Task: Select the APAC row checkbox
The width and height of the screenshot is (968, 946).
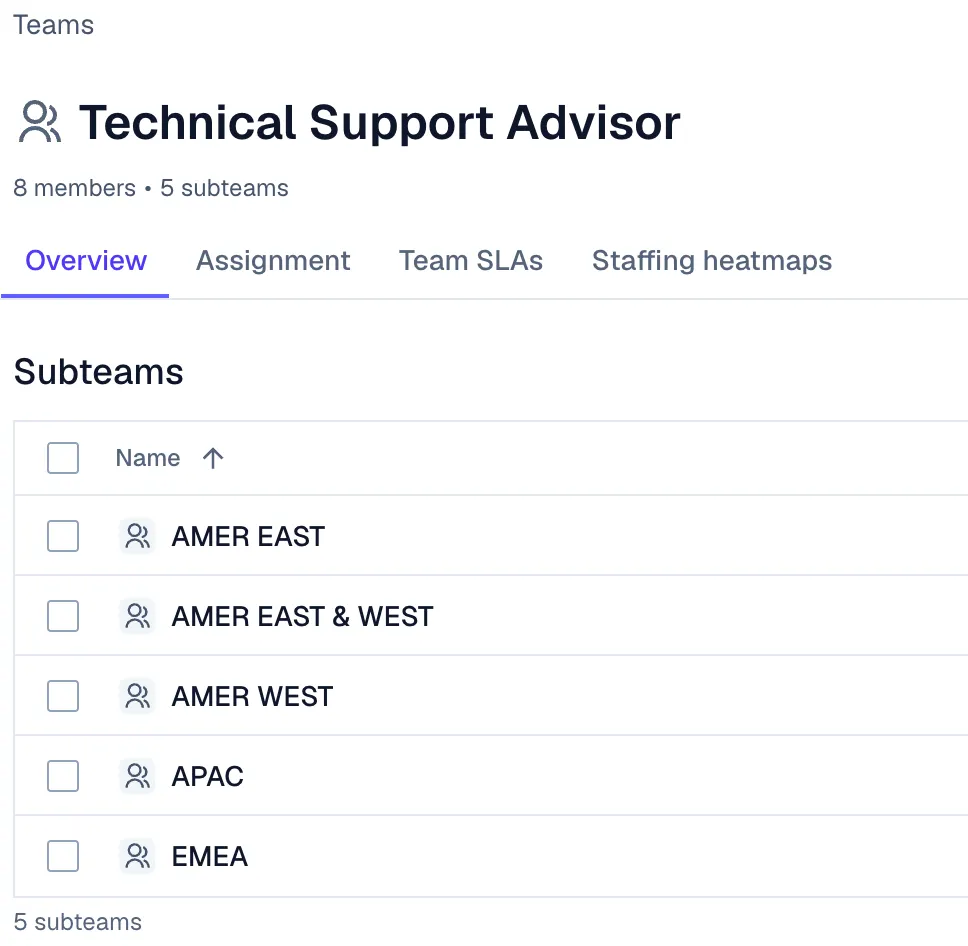Action: 63,776
